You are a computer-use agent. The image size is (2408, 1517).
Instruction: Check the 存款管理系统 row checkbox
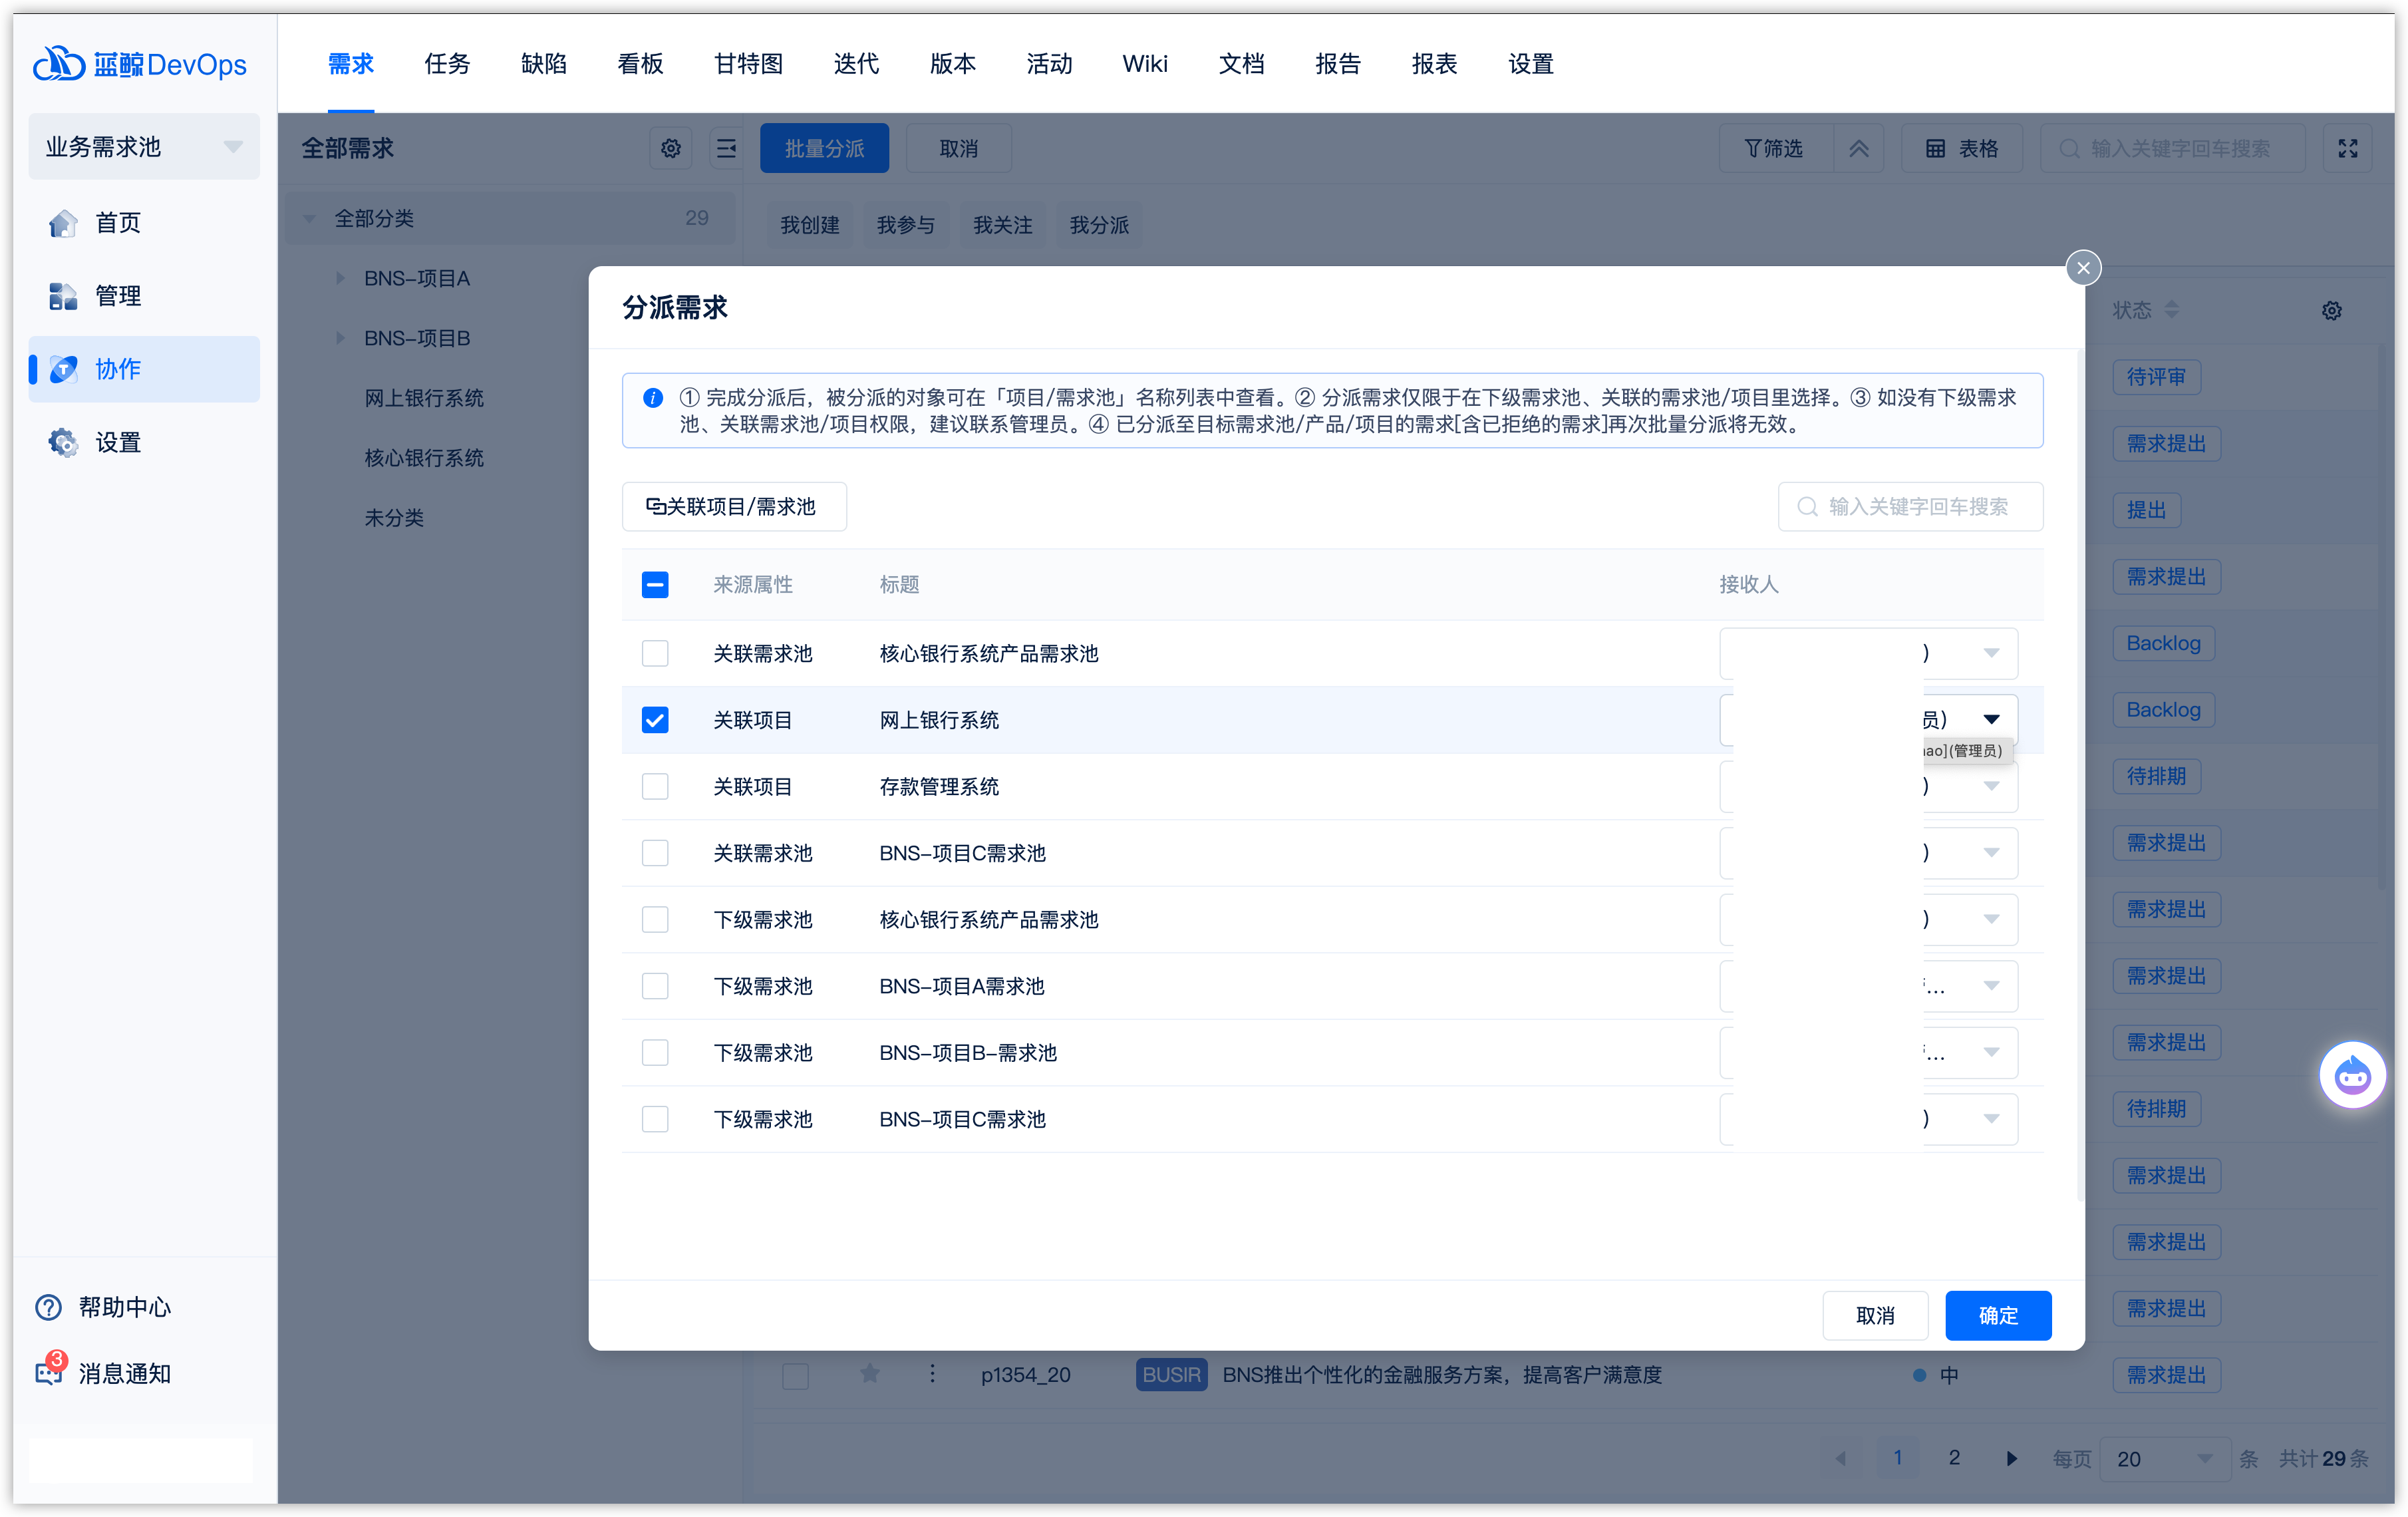click(x=655, y=787)
